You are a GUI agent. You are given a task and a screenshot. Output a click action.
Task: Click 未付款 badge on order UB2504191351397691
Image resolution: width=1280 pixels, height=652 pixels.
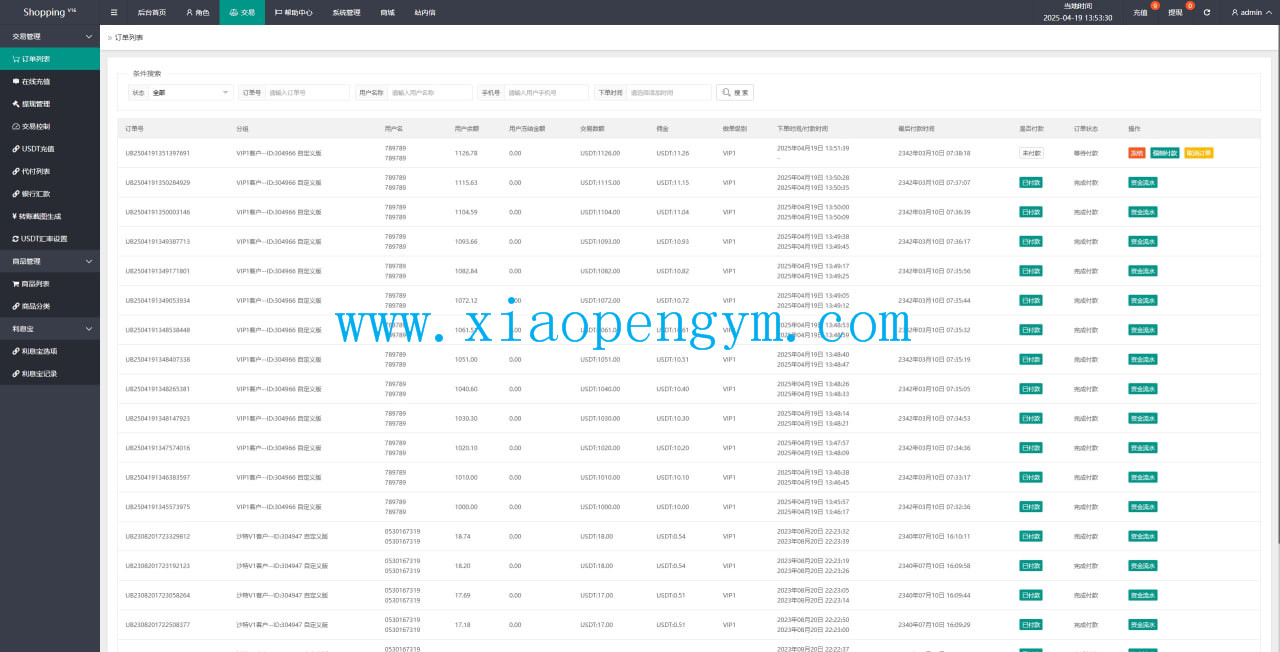click(x=1031, y=153)
